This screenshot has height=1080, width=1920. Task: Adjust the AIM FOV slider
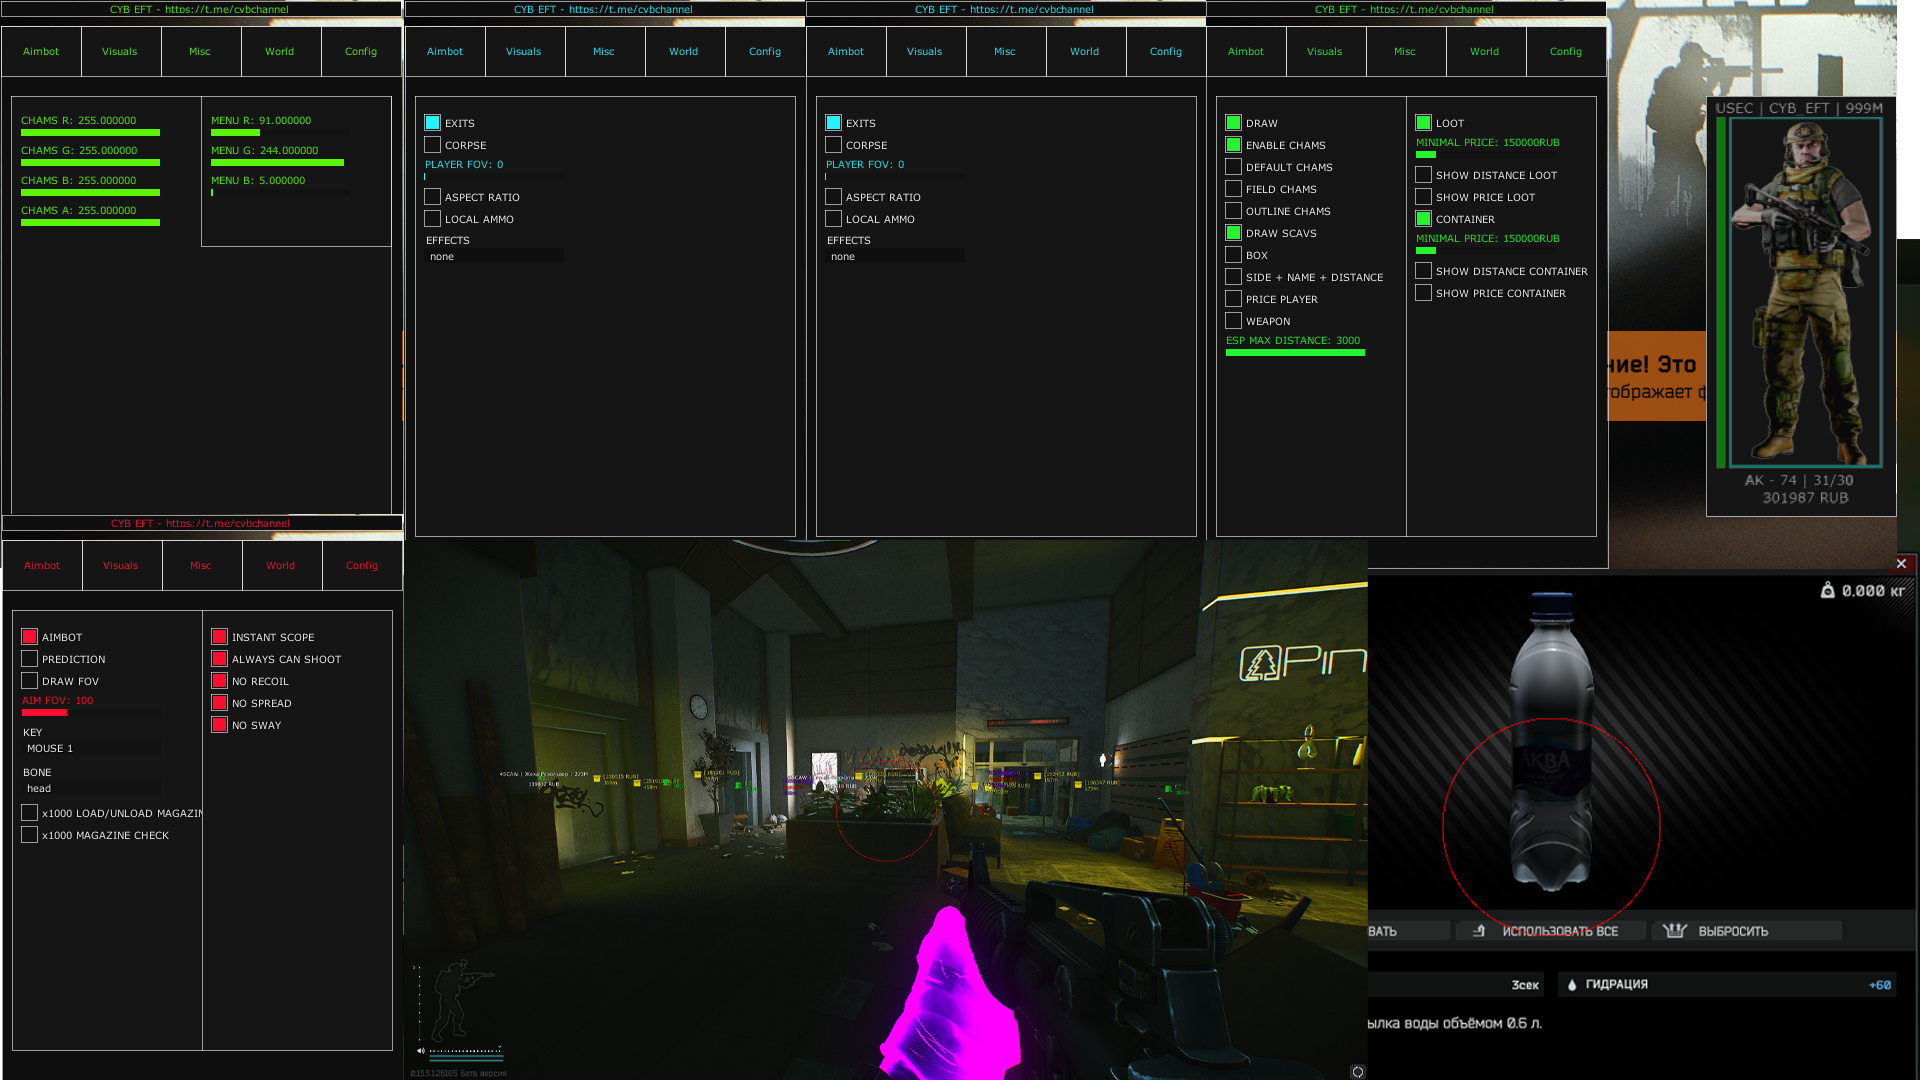91,712
